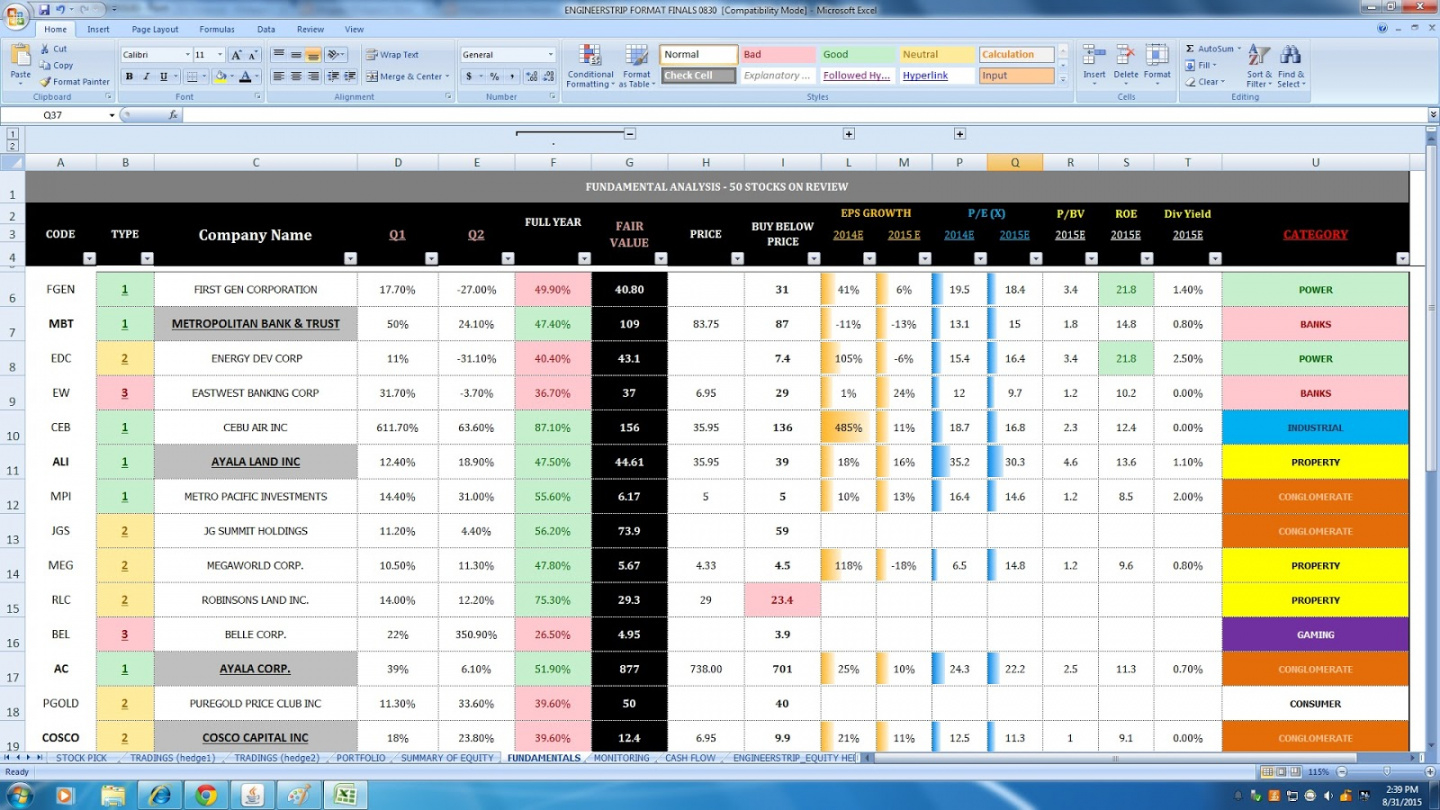Screen dimensions: 1440x810
Task: Click the AutoSum sigma icon
Action: [x=1190, y=49]
